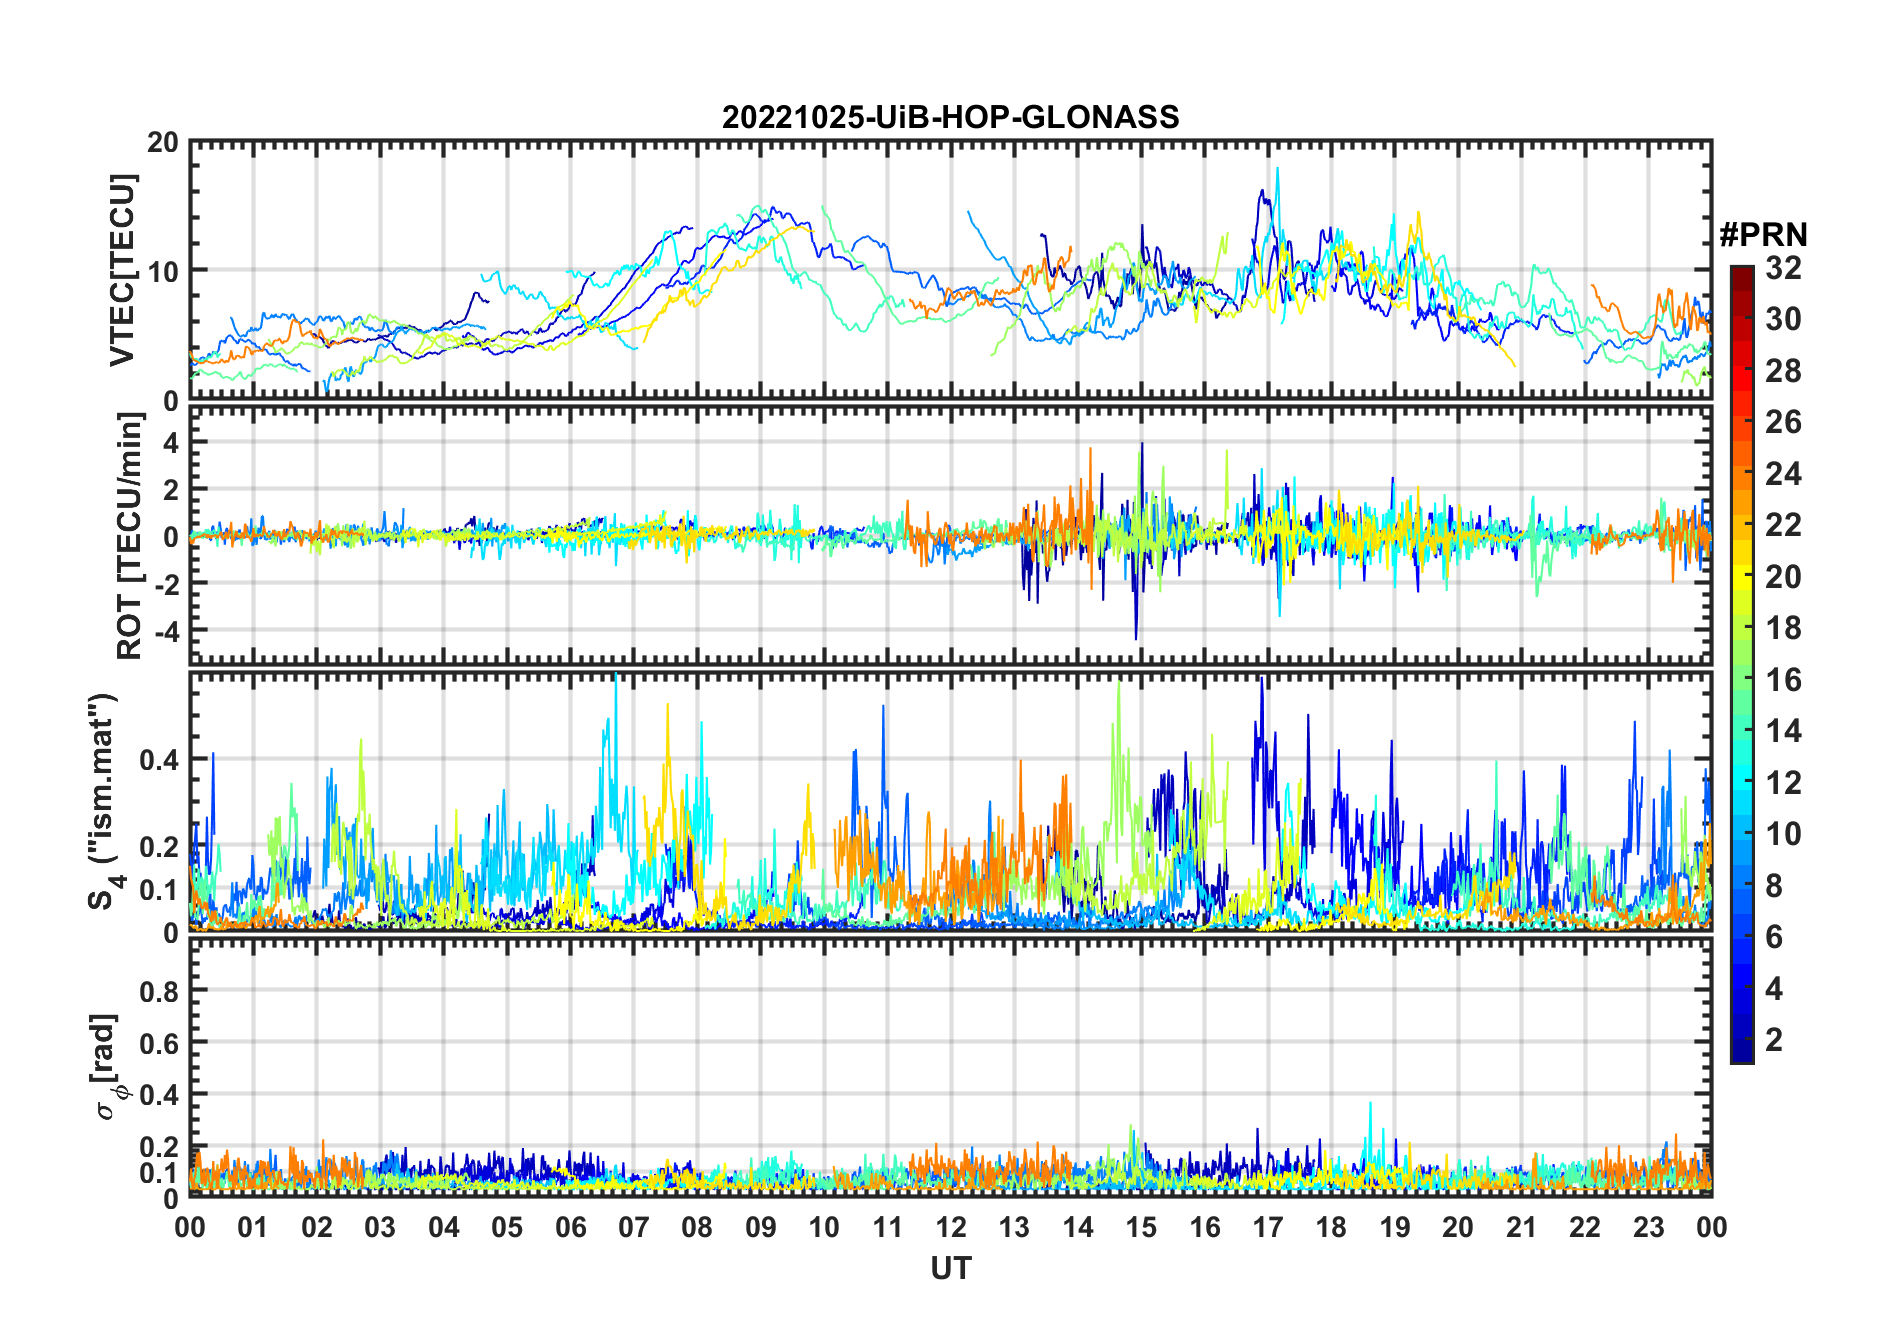1902x1330 pixels.
Task: Click the colorbar tick label "14"
Action: click(x=1783, y=731)
